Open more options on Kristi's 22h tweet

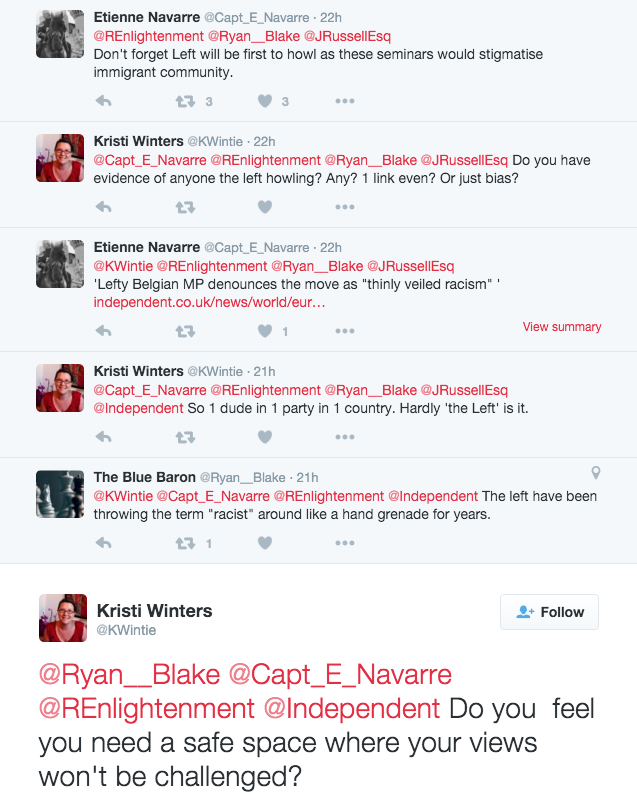(x=345, y=207)
